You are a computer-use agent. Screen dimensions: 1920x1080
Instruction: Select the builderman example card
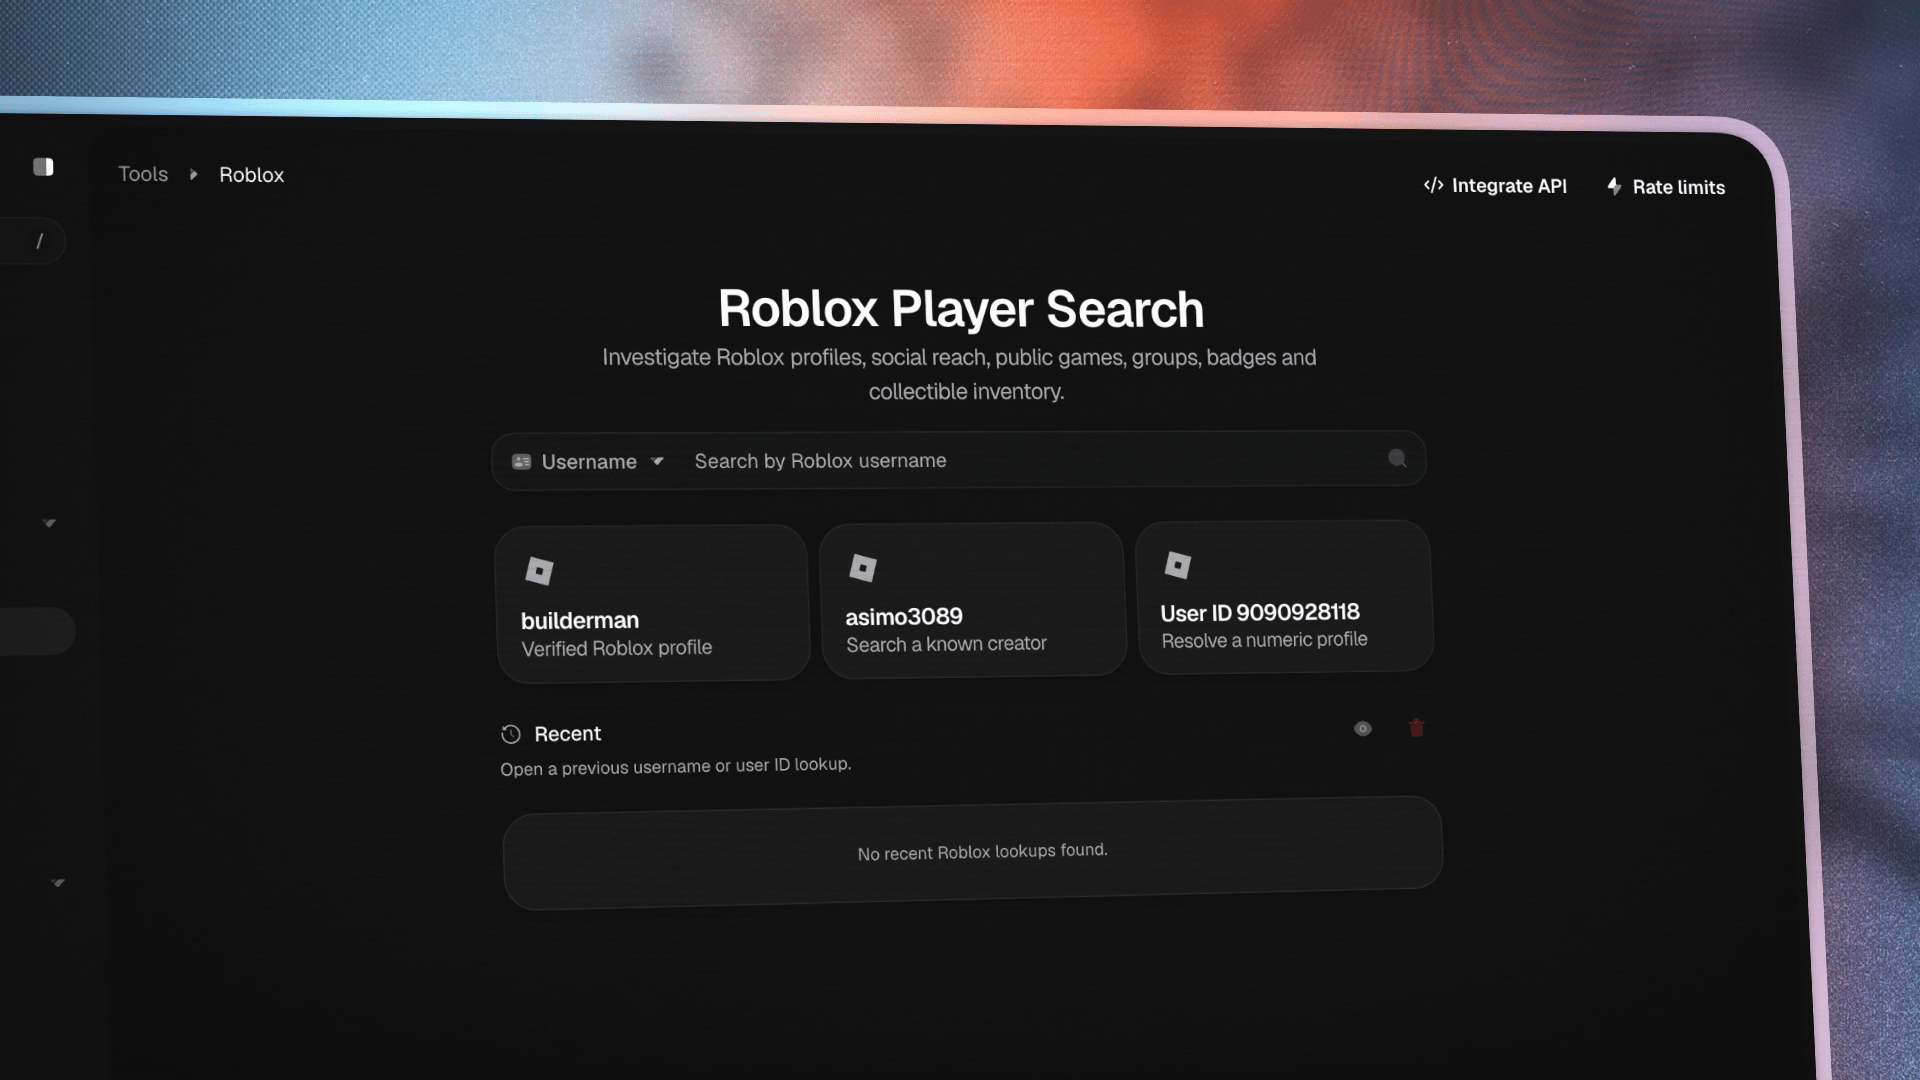652,603
